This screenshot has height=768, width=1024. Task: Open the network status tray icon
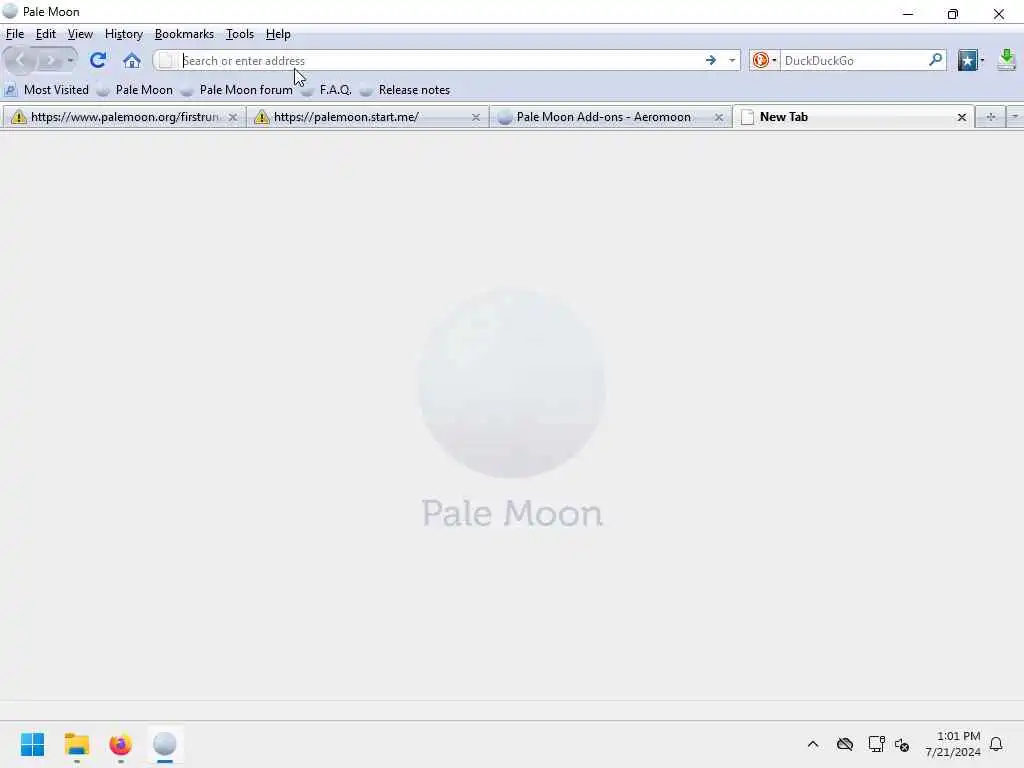876,744
